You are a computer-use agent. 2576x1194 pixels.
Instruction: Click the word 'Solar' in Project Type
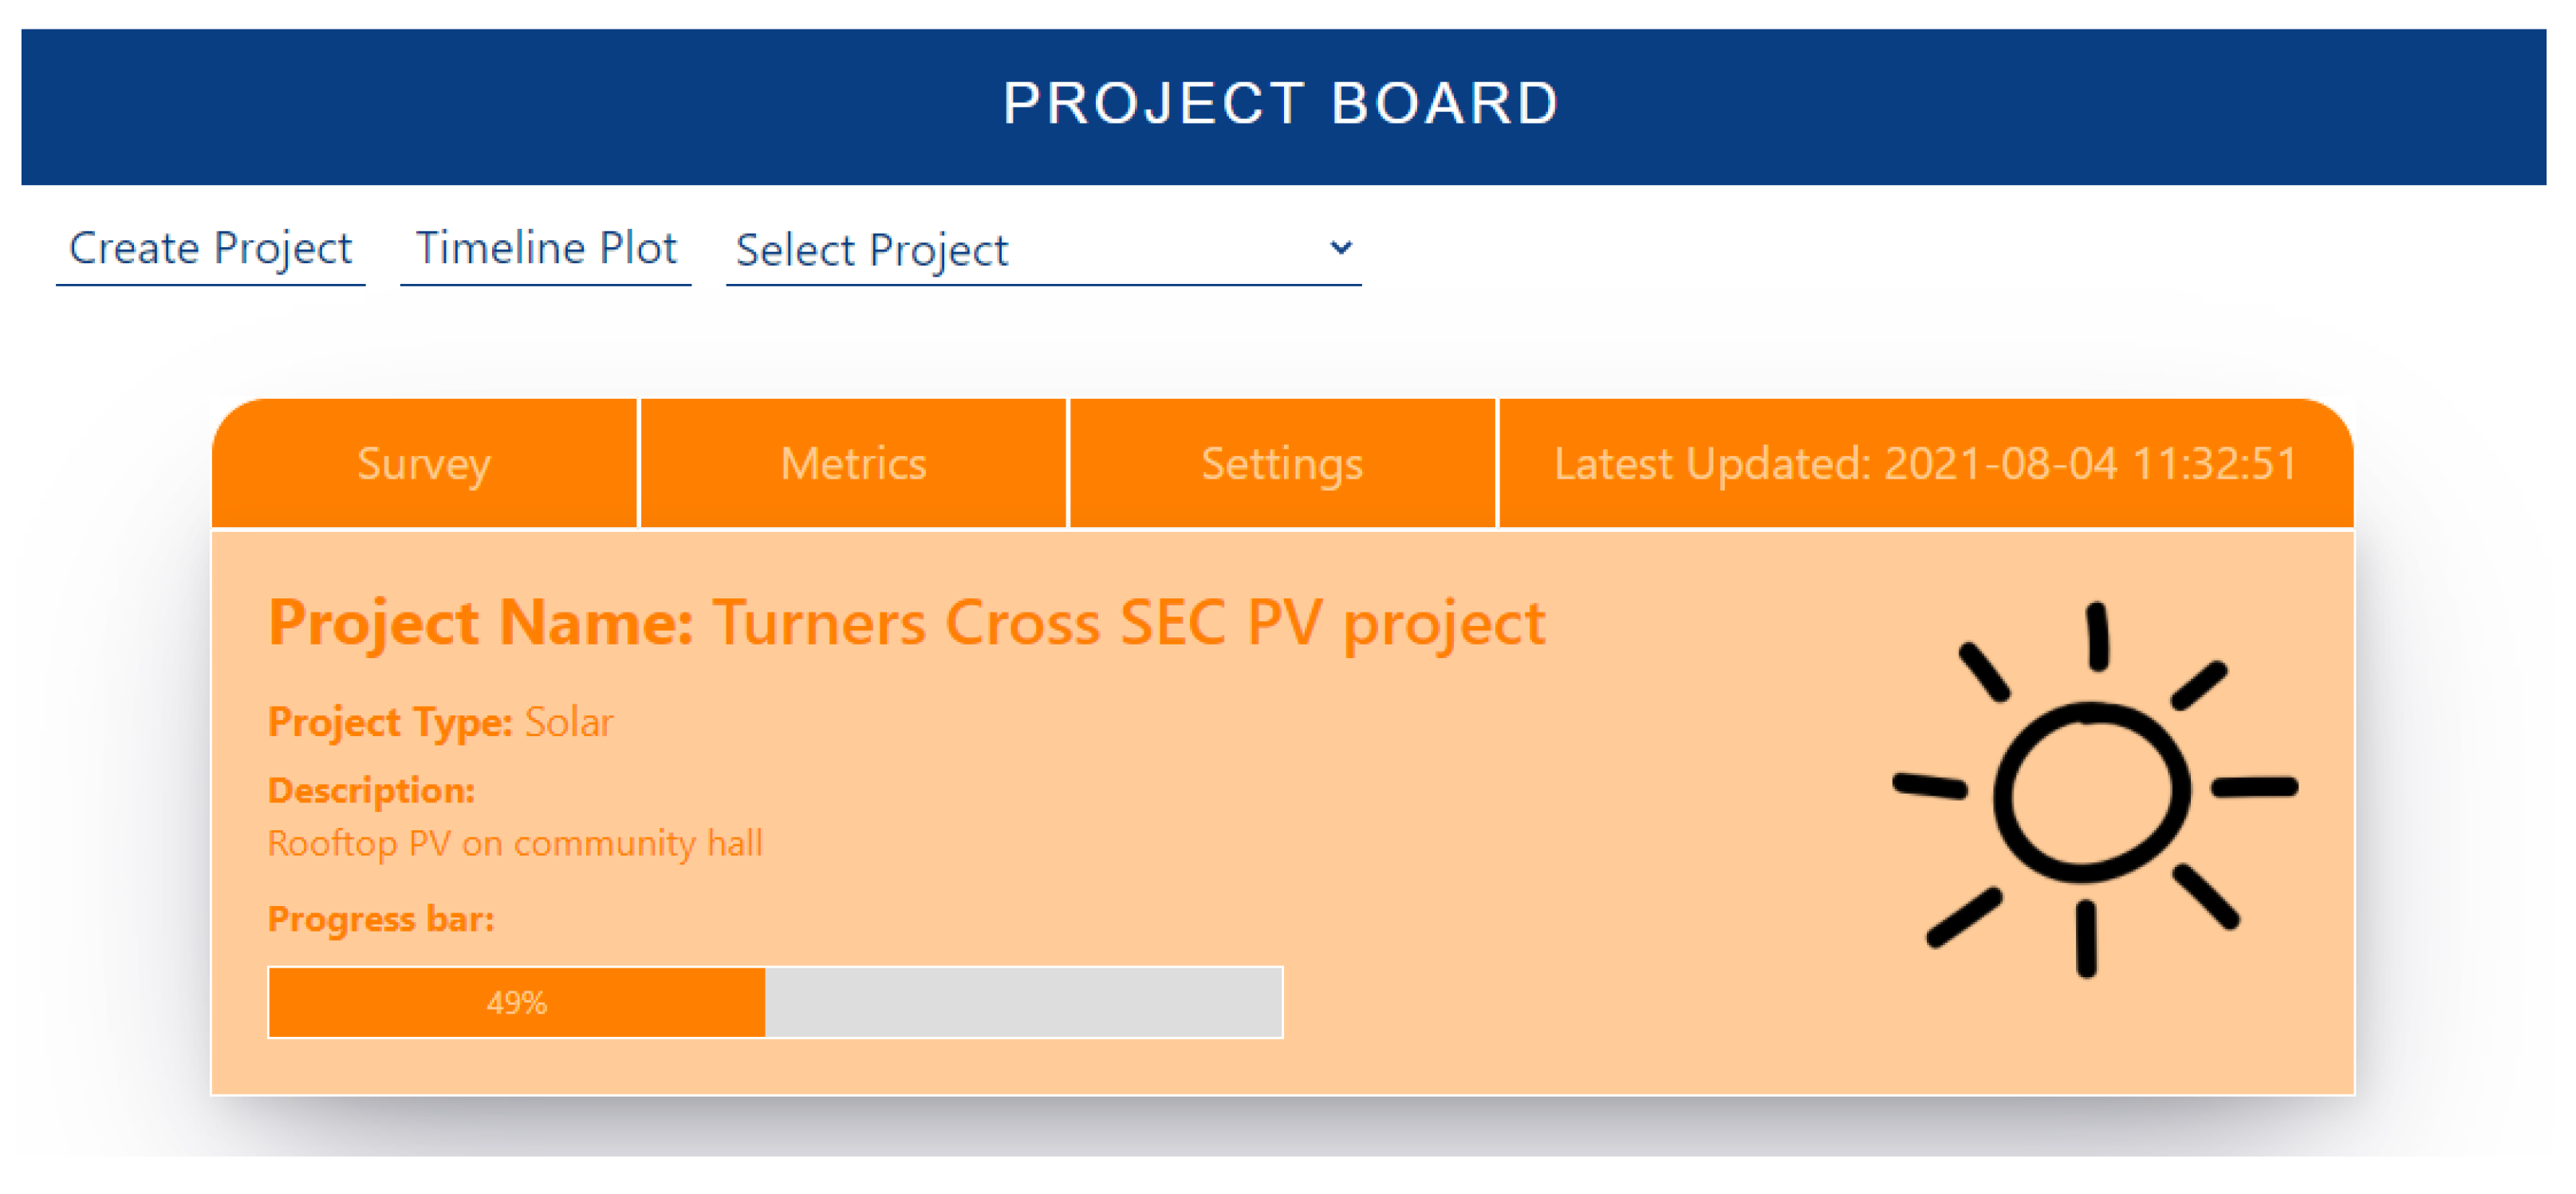tap(568, 723)
